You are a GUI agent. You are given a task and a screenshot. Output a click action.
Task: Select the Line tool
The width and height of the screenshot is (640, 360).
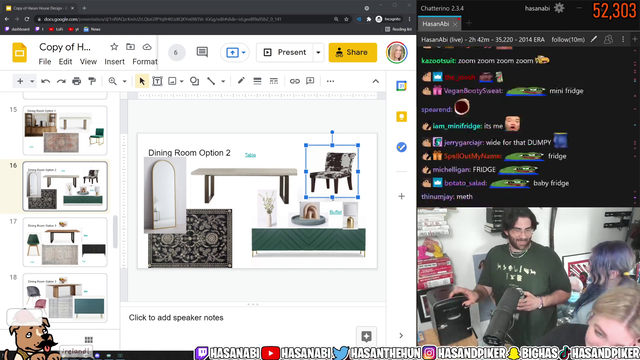pyautogui.click(x=211, y=81)
